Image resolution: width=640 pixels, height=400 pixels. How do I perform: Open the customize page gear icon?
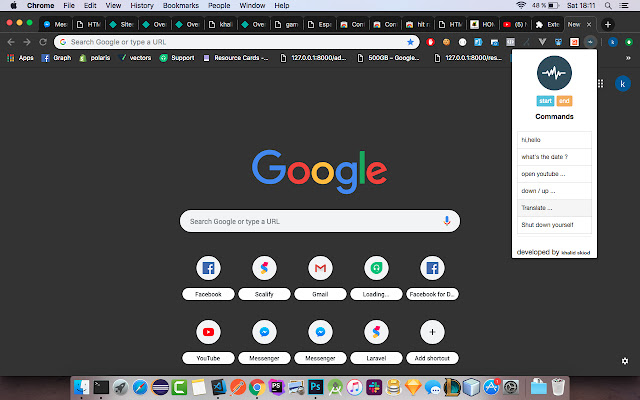[624, 361]
